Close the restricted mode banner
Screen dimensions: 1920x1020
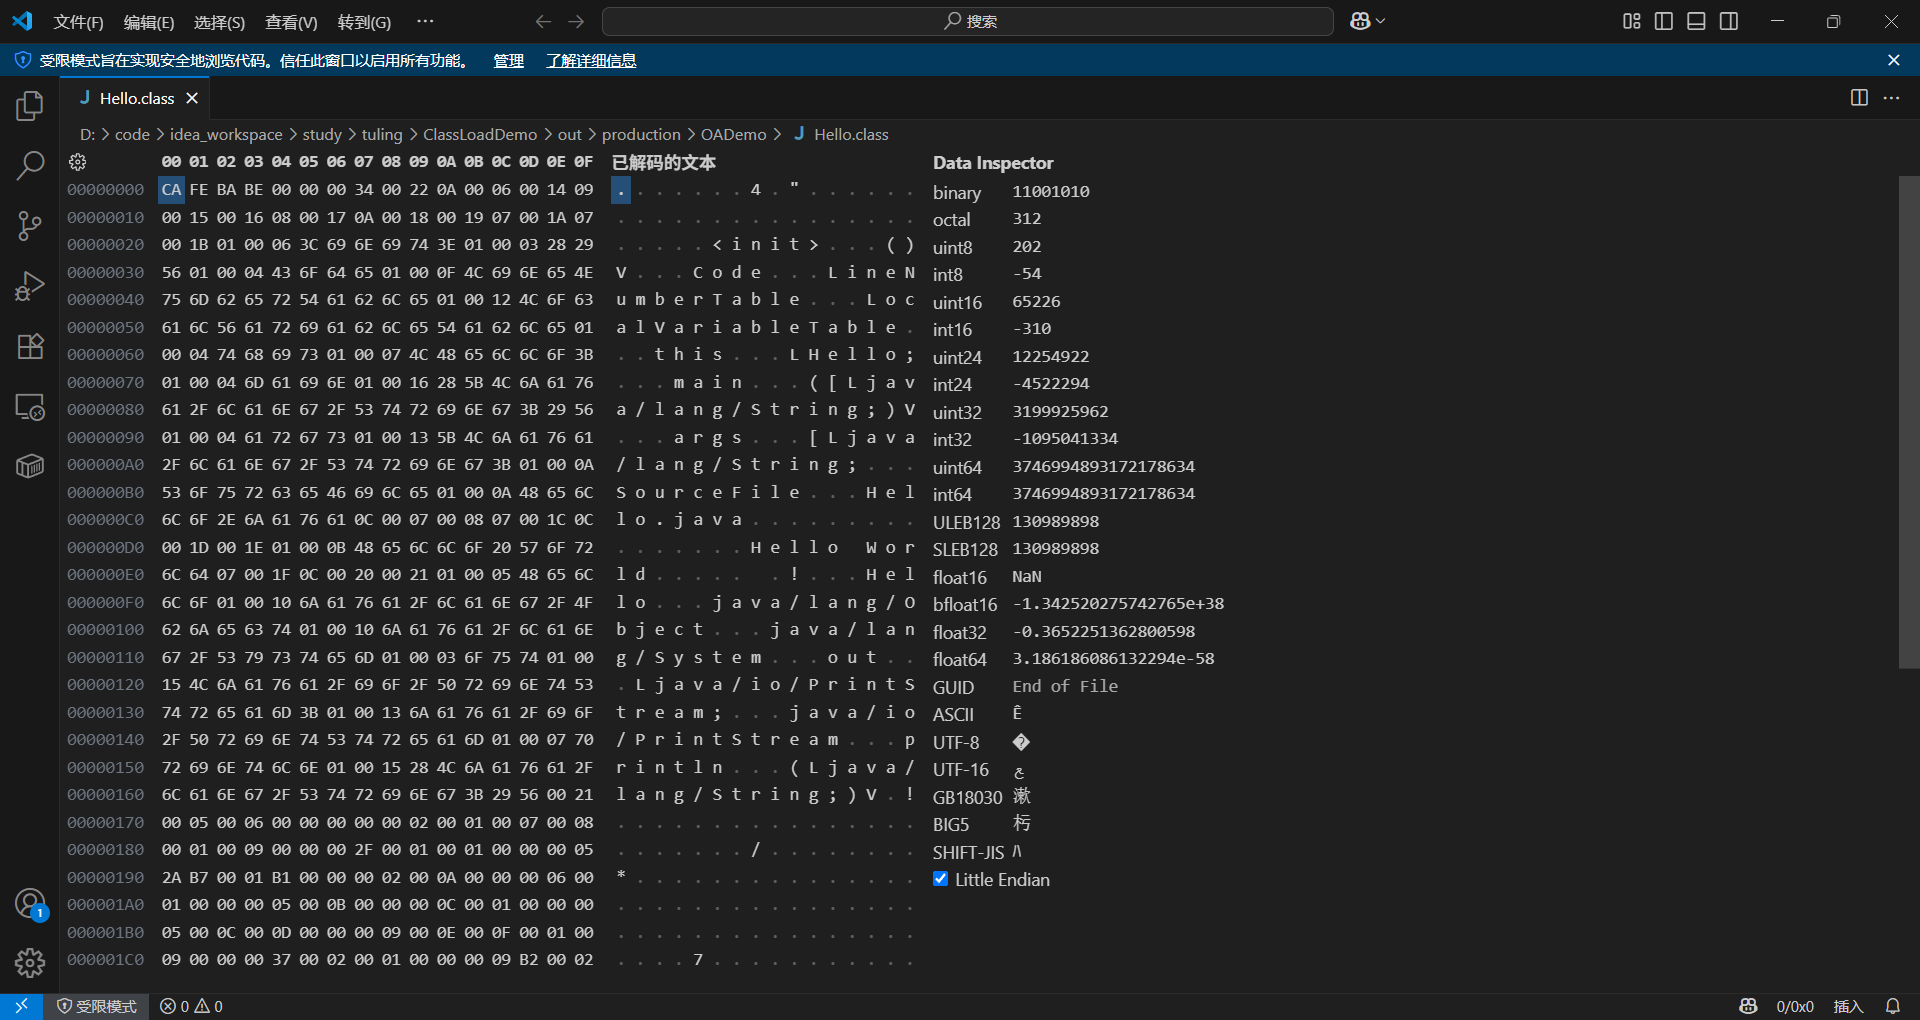point(1893,61)
